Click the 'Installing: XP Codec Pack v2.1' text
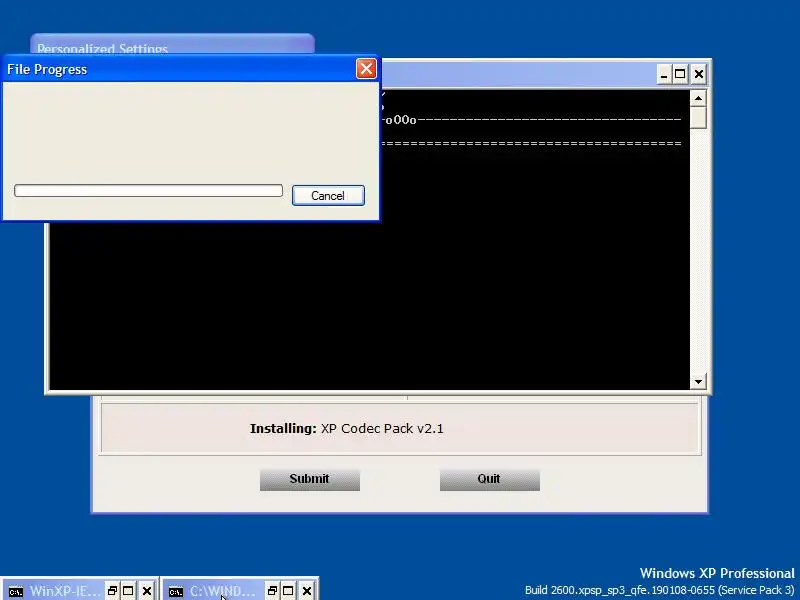 pyautogui.click(x=346, y=429)
